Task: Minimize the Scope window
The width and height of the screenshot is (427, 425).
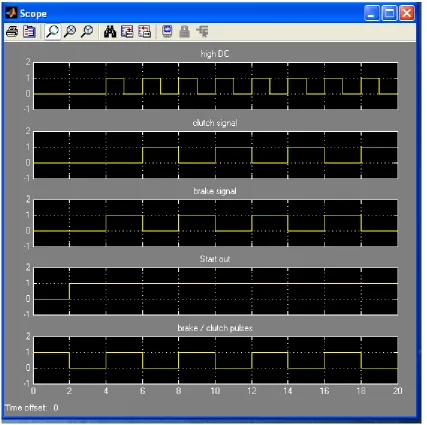Action: pyautogui.click(x=372, y=14)
